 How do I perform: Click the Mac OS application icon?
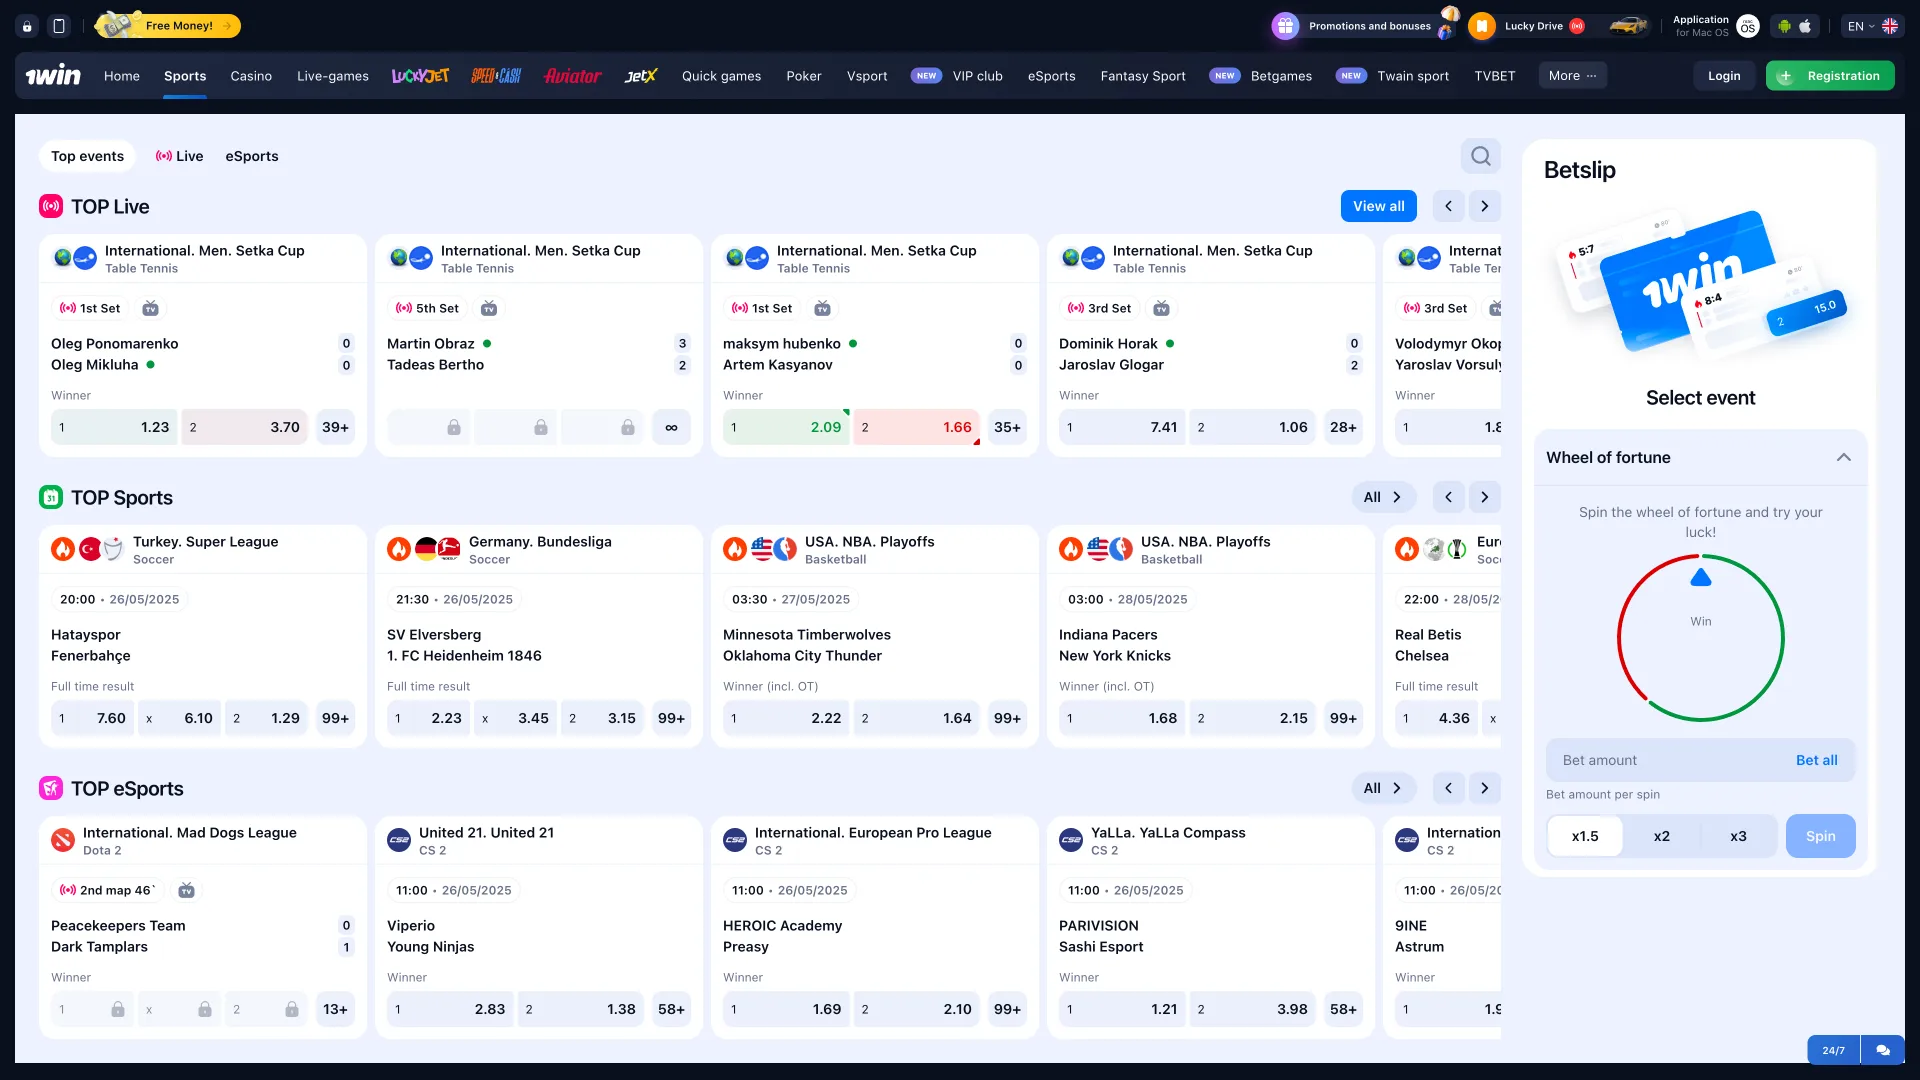(x=1747, y=26)
